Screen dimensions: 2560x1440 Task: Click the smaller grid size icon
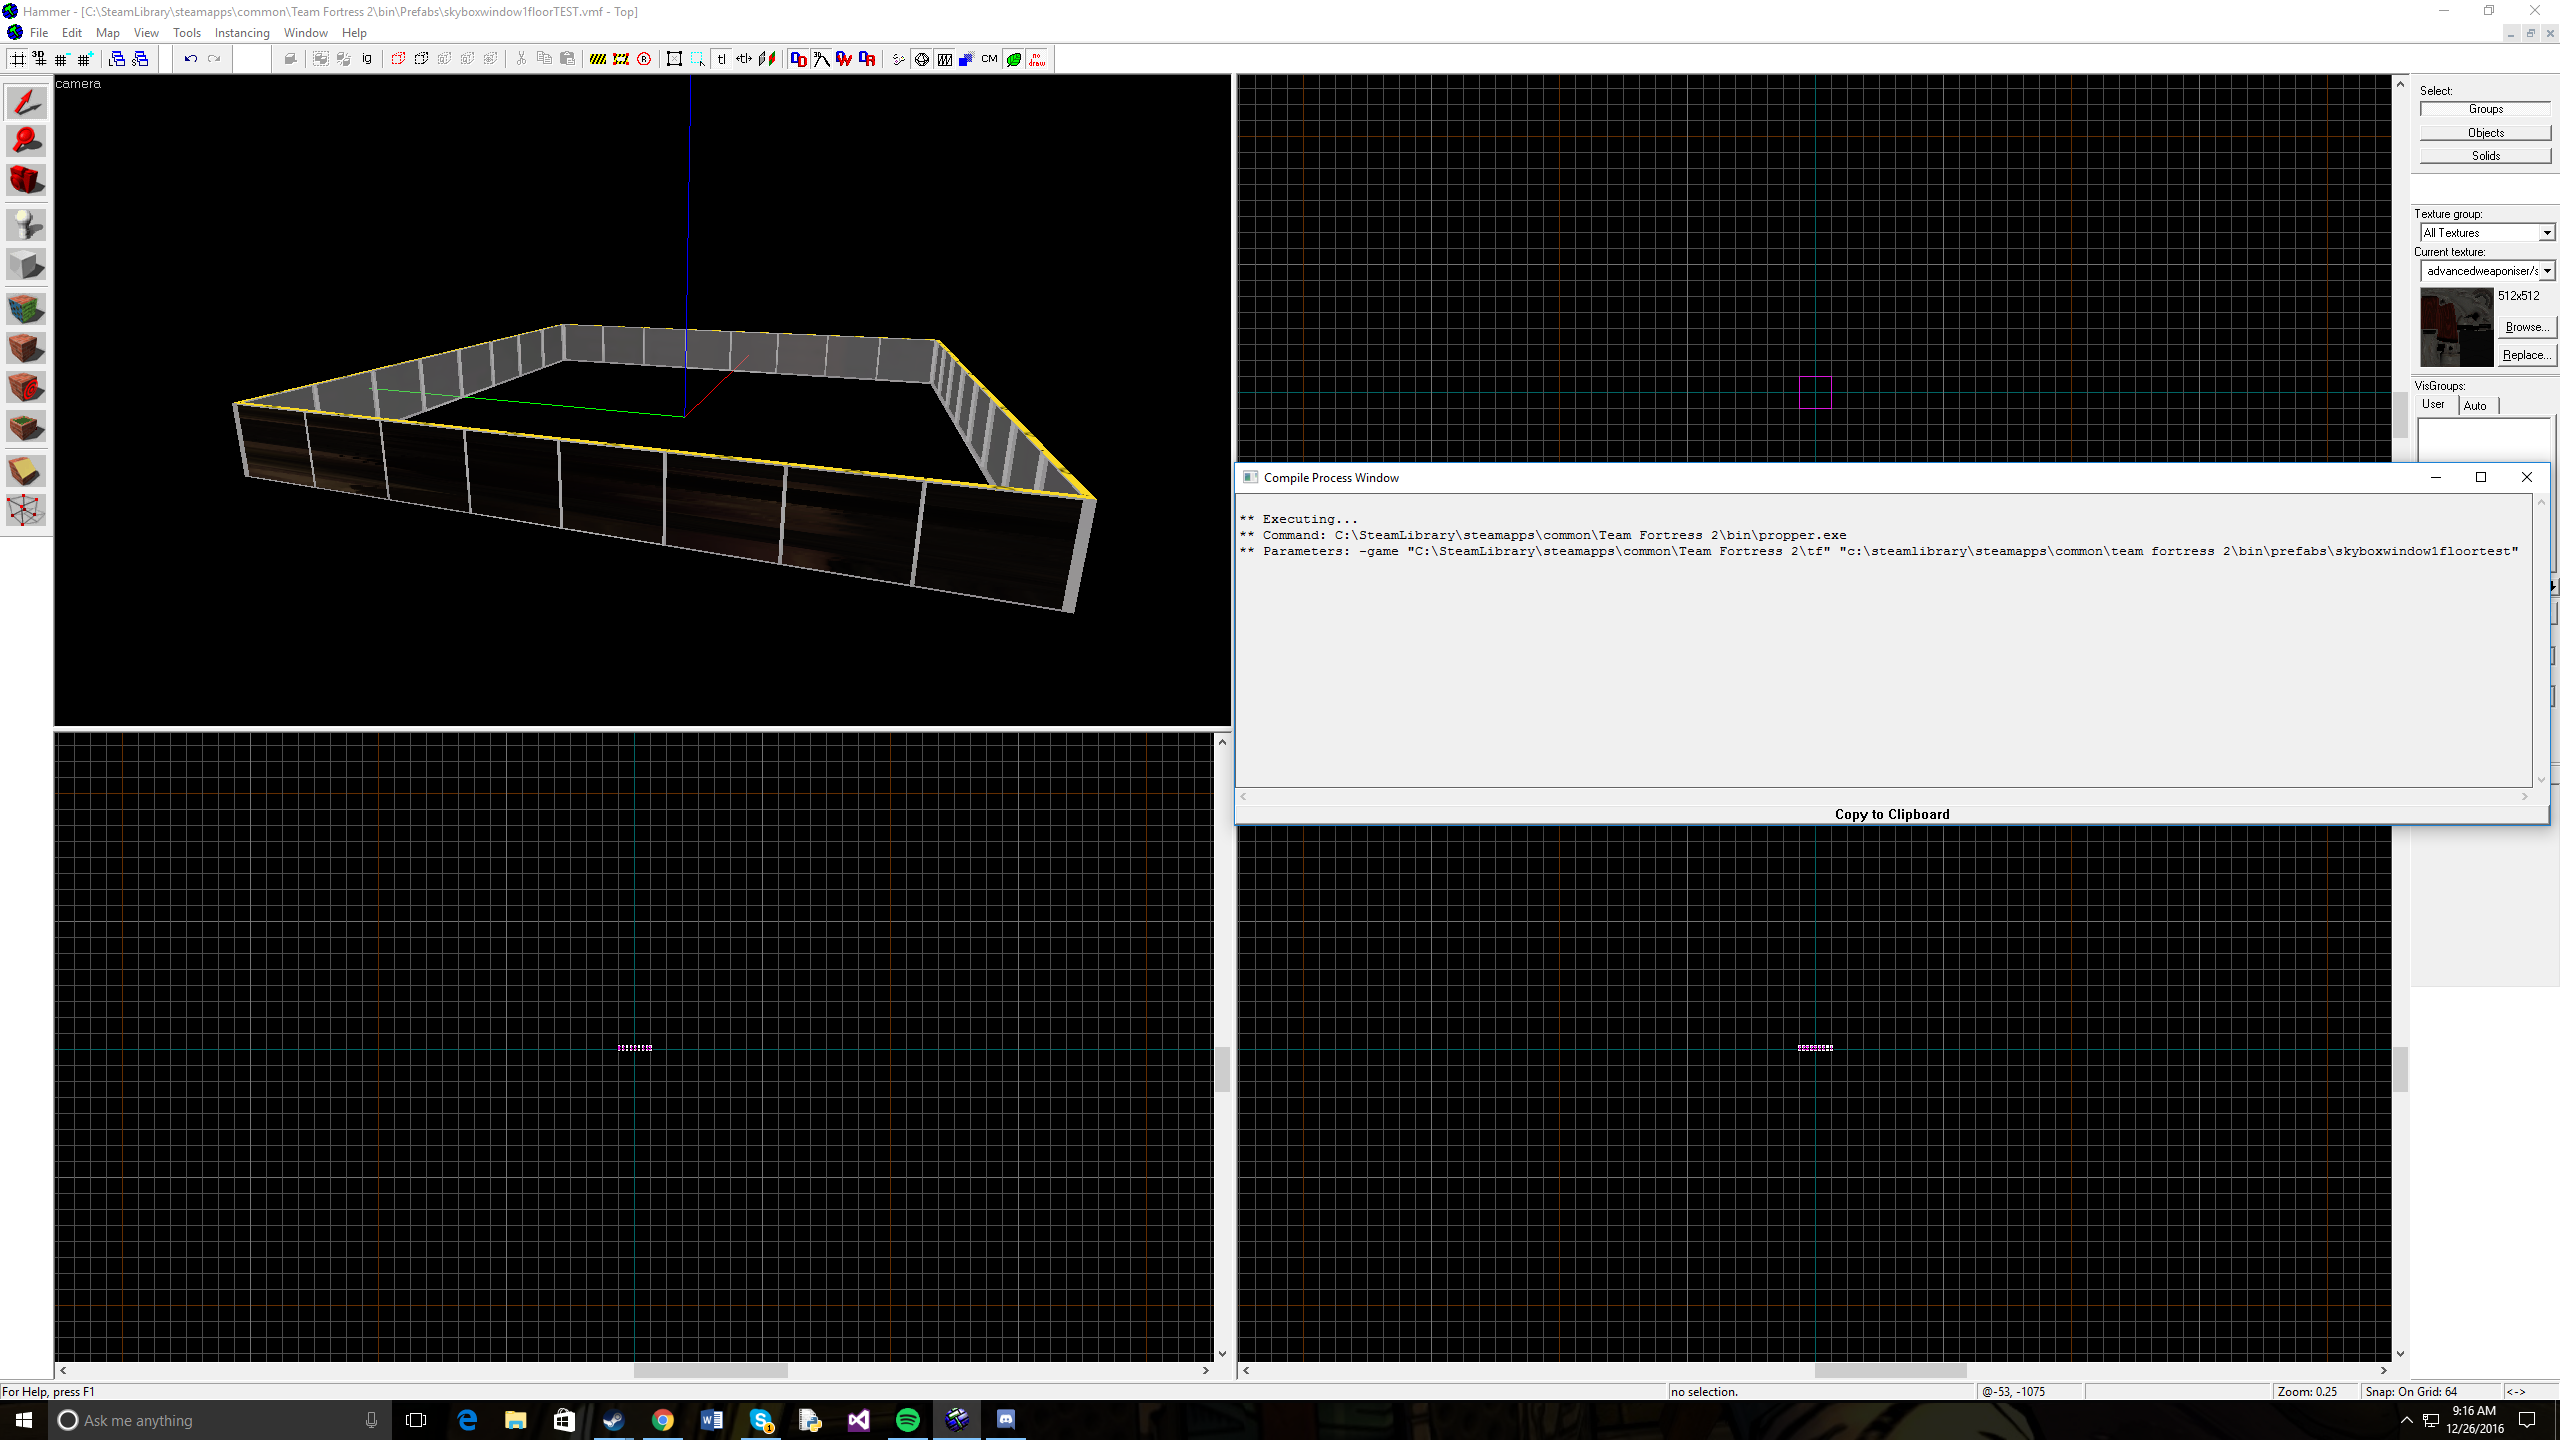click(63, 59)
